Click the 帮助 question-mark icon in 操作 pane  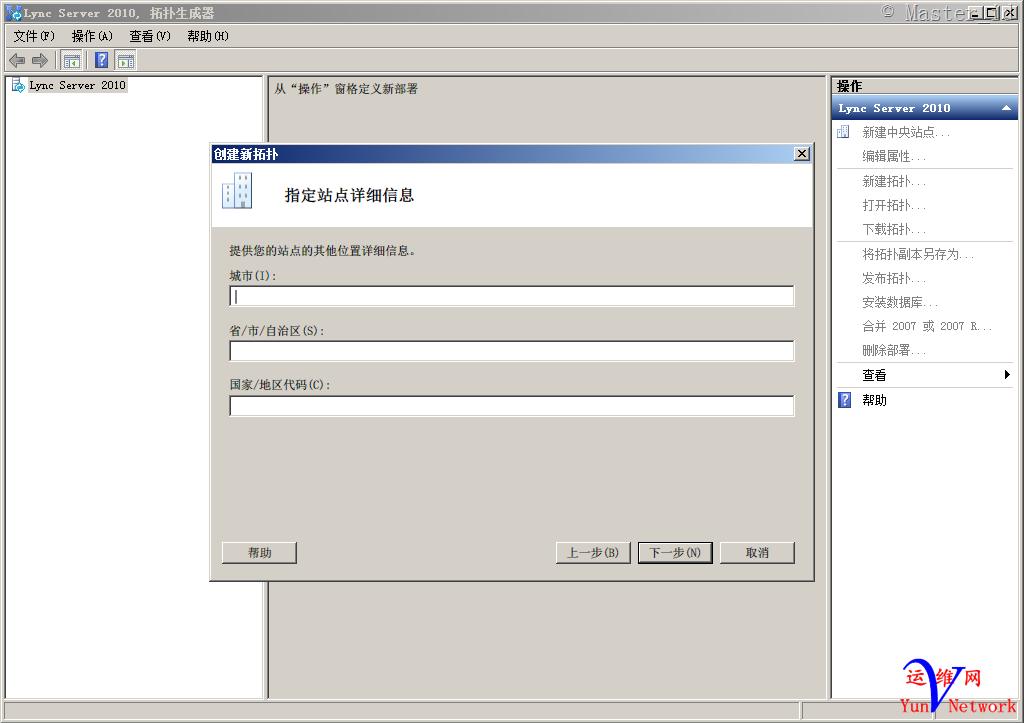(x=844, y=400)
